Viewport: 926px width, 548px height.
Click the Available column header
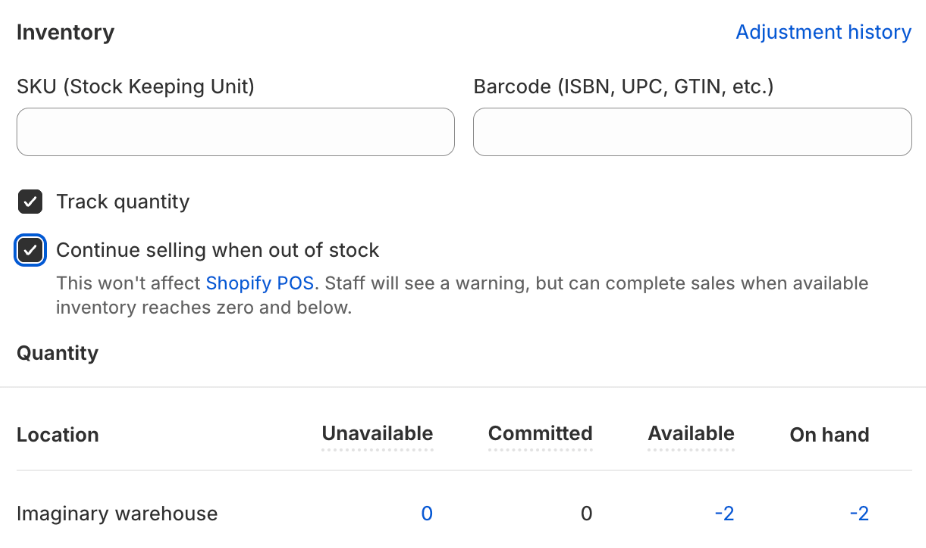(690, 434)
